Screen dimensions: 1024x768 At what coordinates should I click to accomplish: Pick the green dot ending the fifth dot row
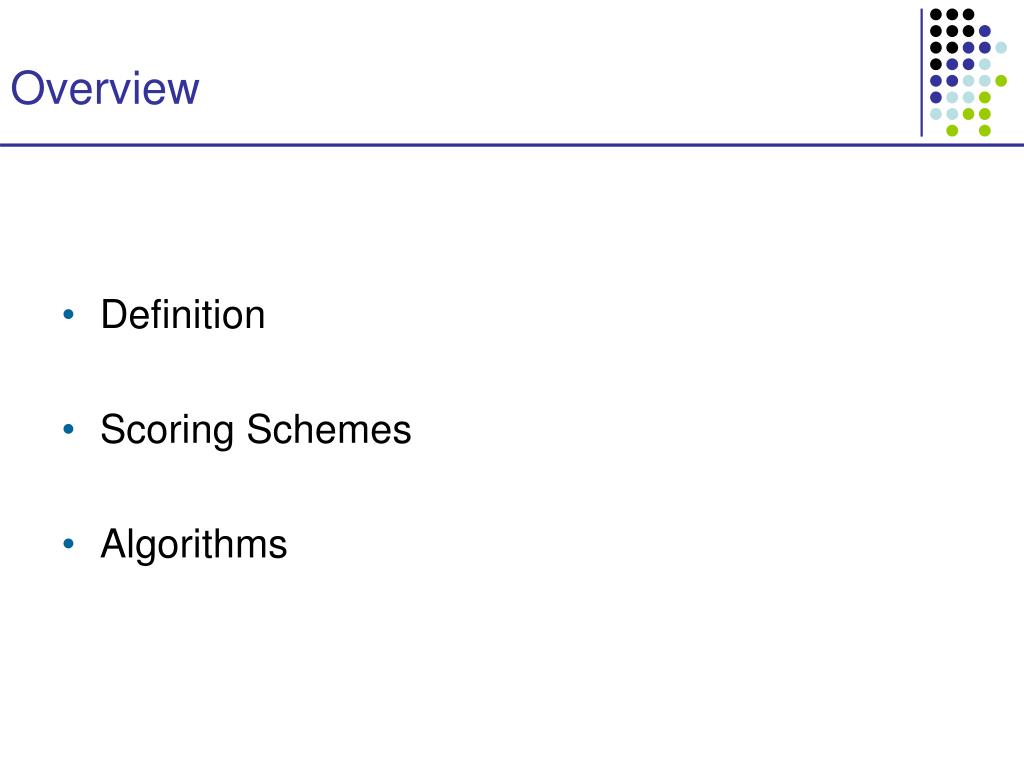1001,81
